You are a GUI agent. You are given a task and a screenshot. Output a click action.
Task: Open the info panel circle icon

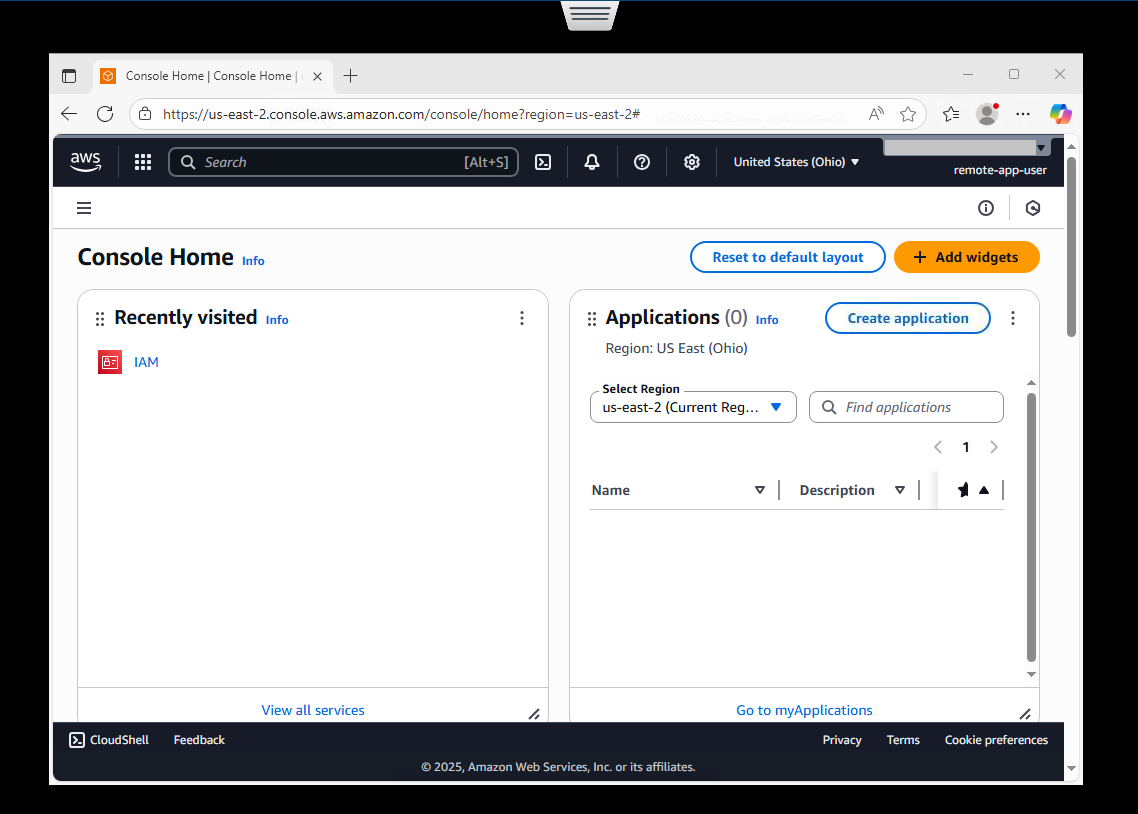coord(986,208)
